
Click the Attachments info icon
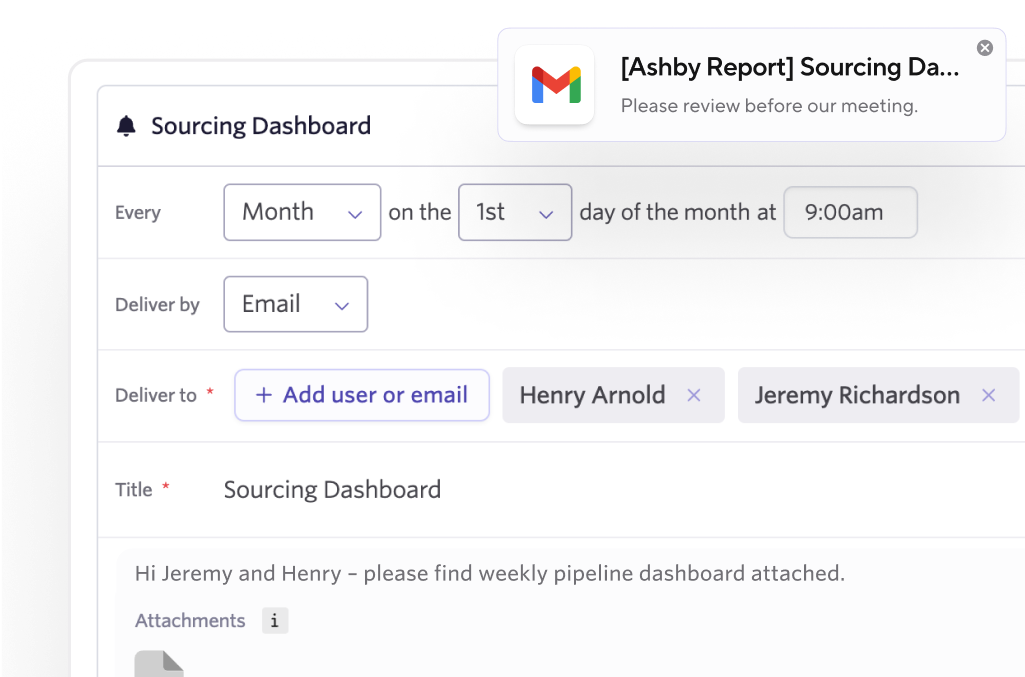275,621
